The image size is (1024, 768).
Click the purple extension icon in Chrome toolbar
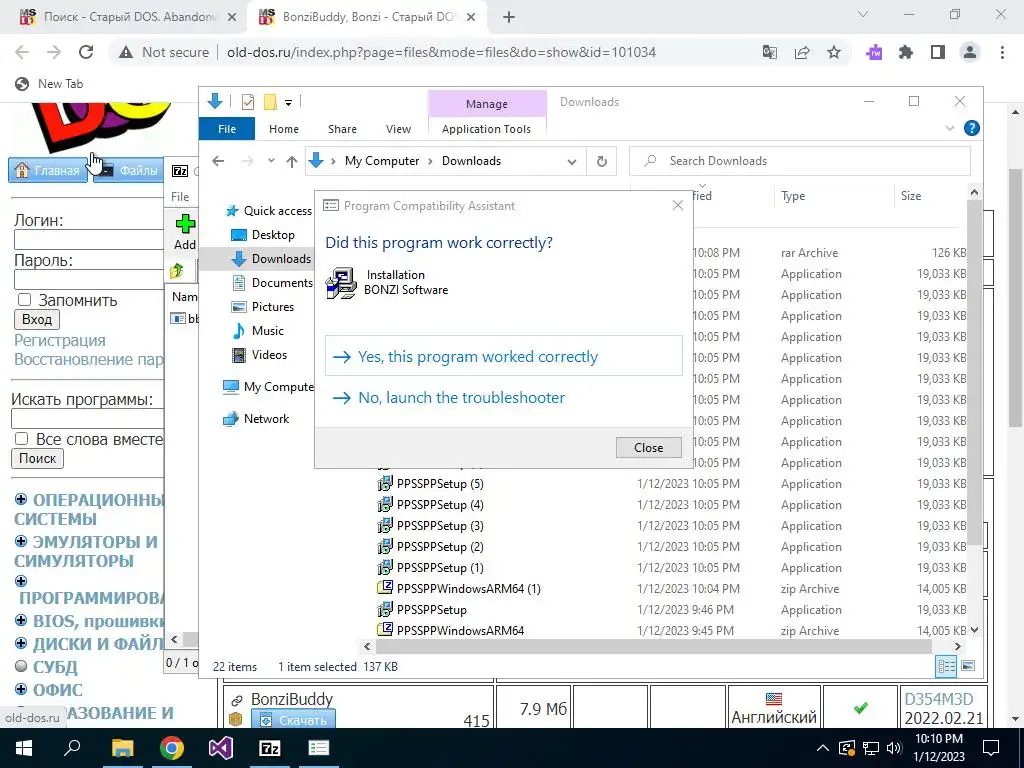pos(874,52)
